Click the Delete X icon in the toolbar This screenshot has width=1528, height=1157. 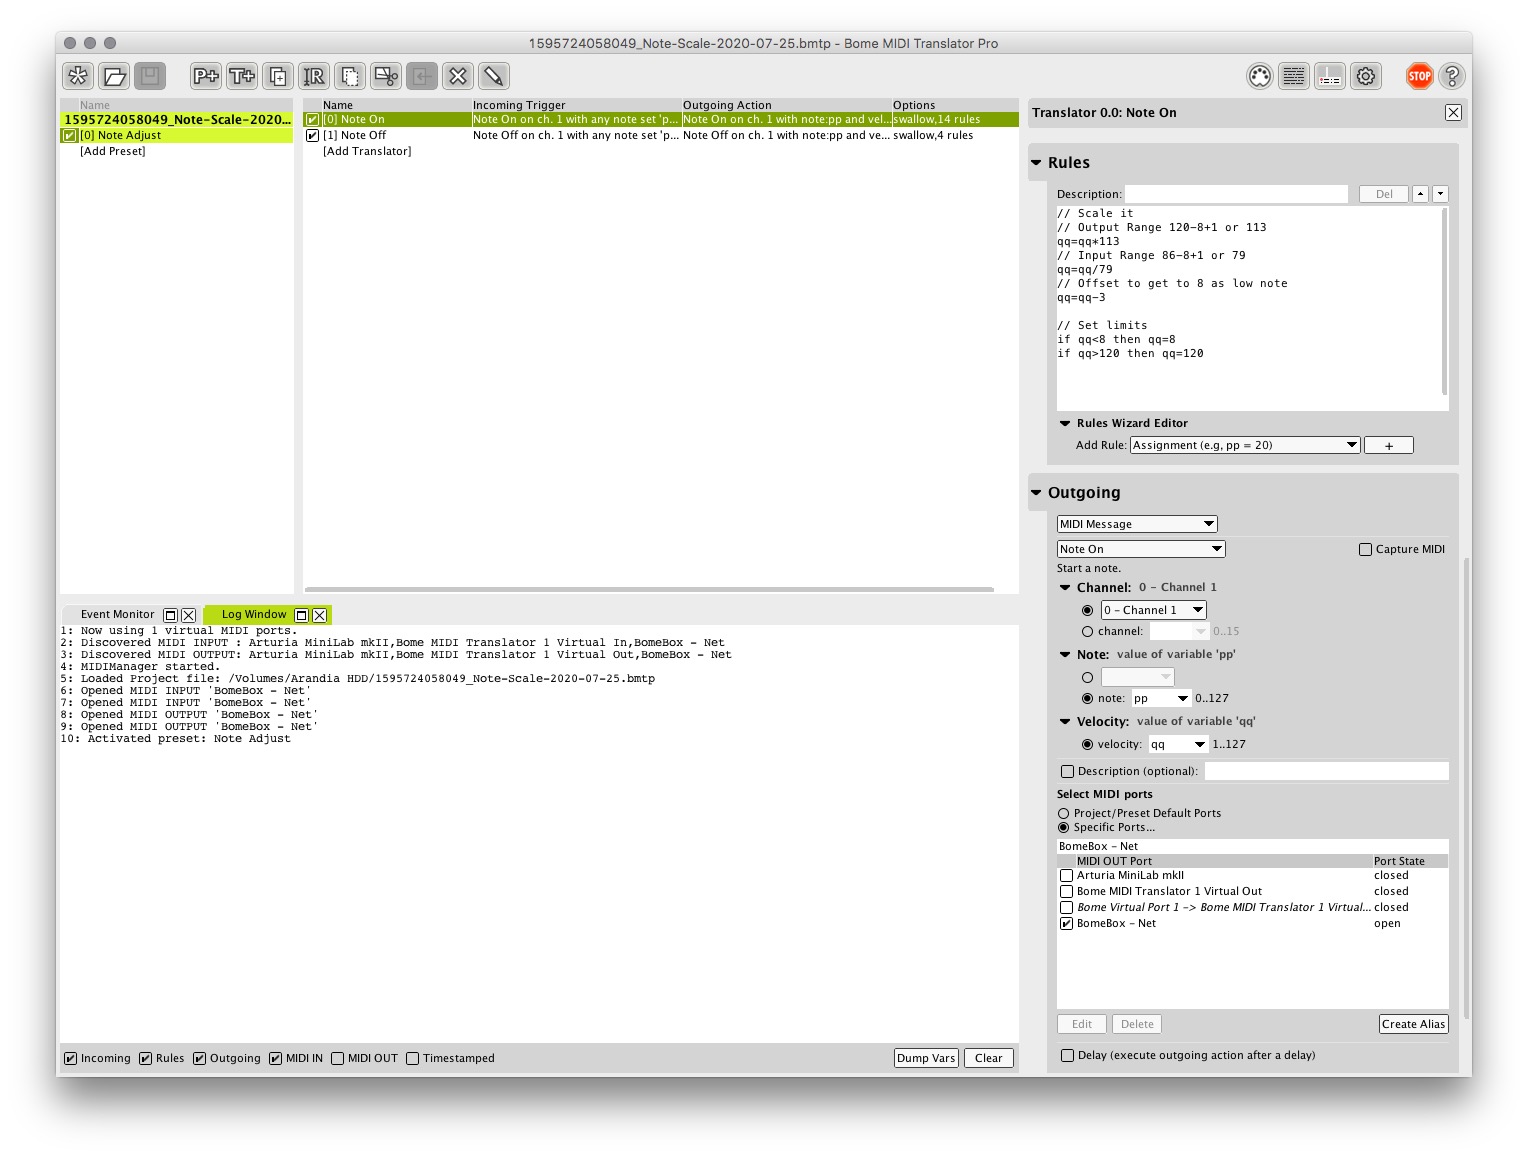[x=458, y=76]
